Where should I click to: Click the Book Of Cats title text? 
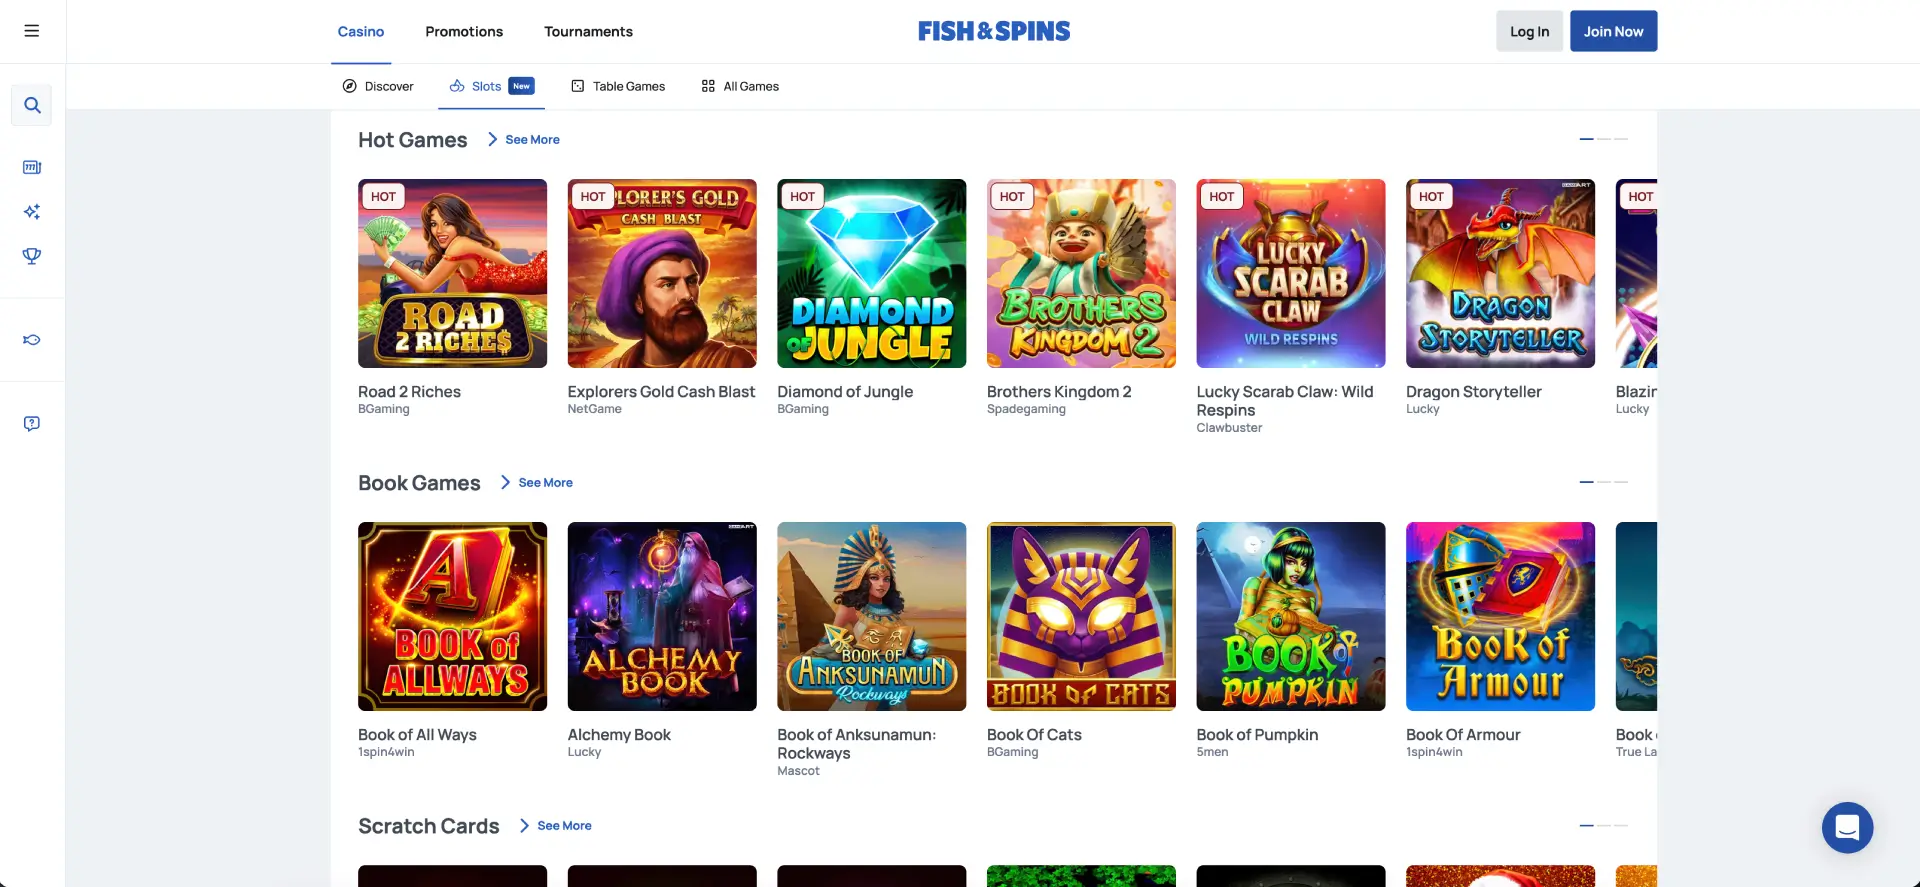(1034, 735)
